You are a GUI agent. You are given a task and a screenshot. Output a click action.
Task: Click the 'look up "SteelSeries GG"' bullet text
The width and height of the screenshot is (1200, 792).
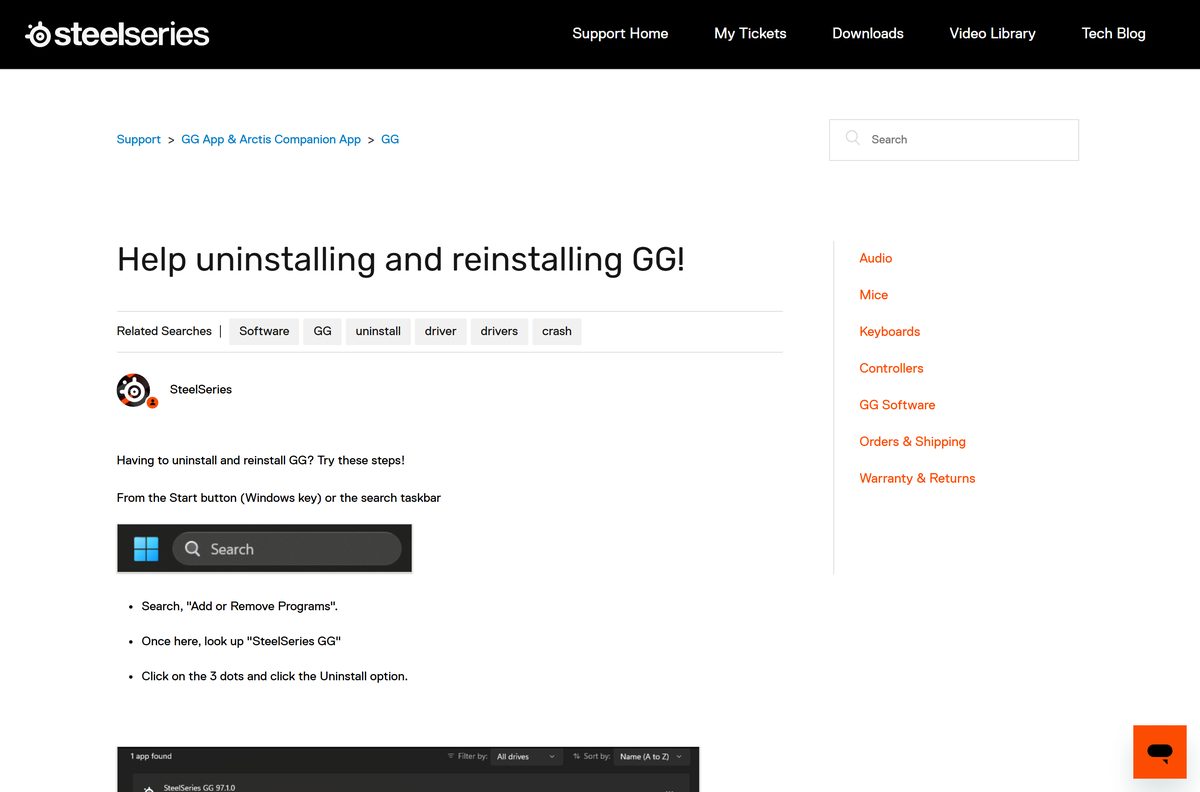(242, 641)
